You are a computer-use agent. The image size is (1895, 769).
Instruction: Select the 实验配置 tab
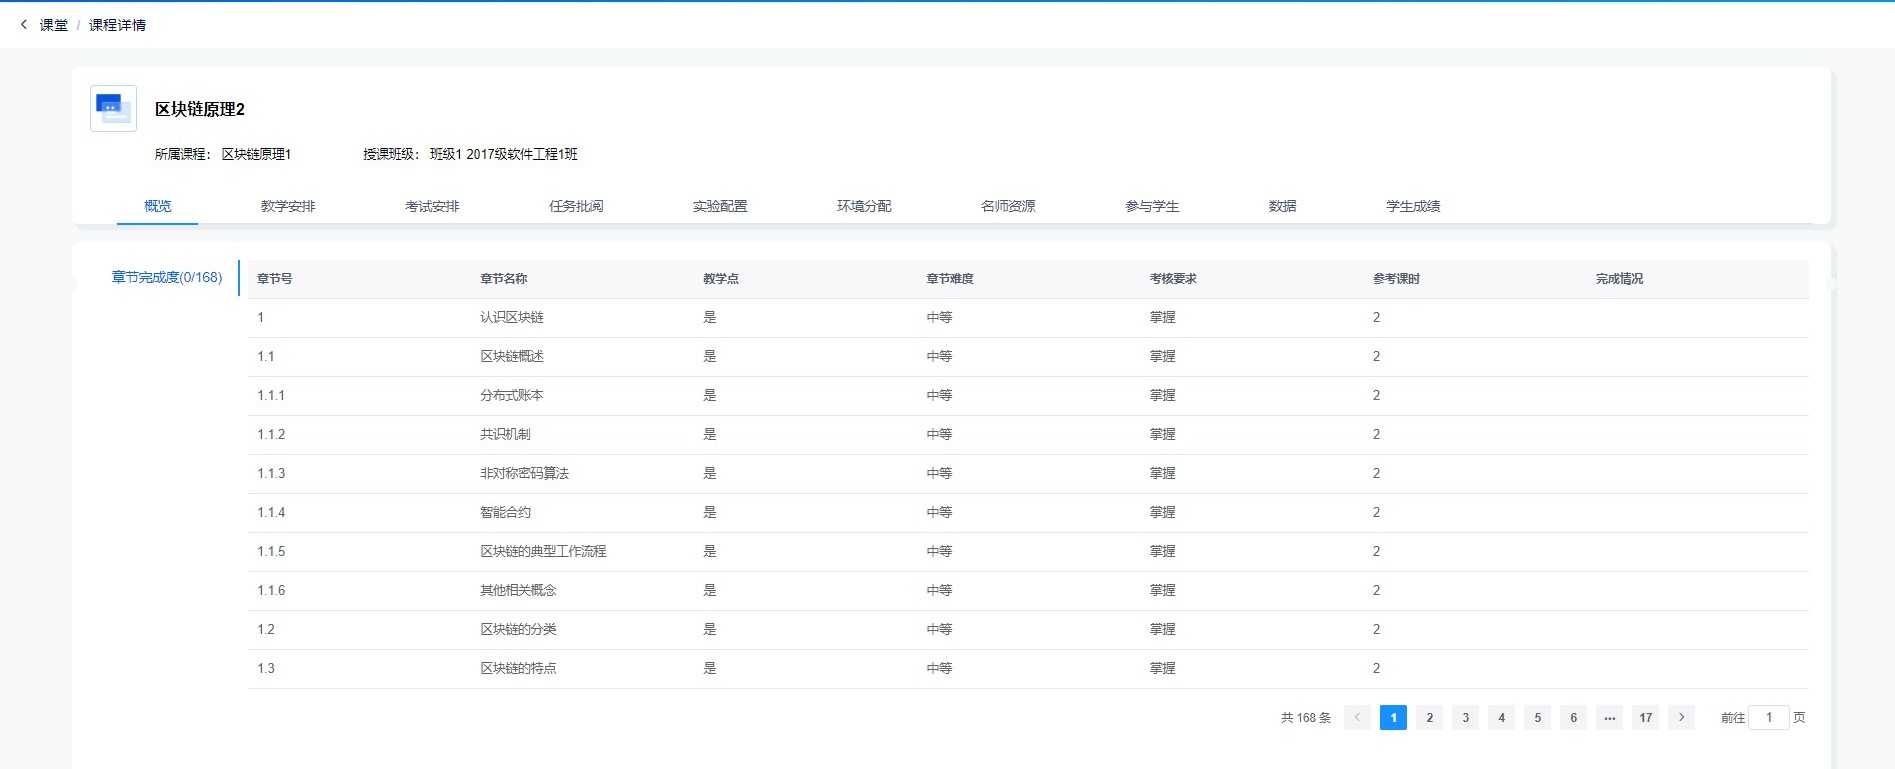tap(720, 206)
